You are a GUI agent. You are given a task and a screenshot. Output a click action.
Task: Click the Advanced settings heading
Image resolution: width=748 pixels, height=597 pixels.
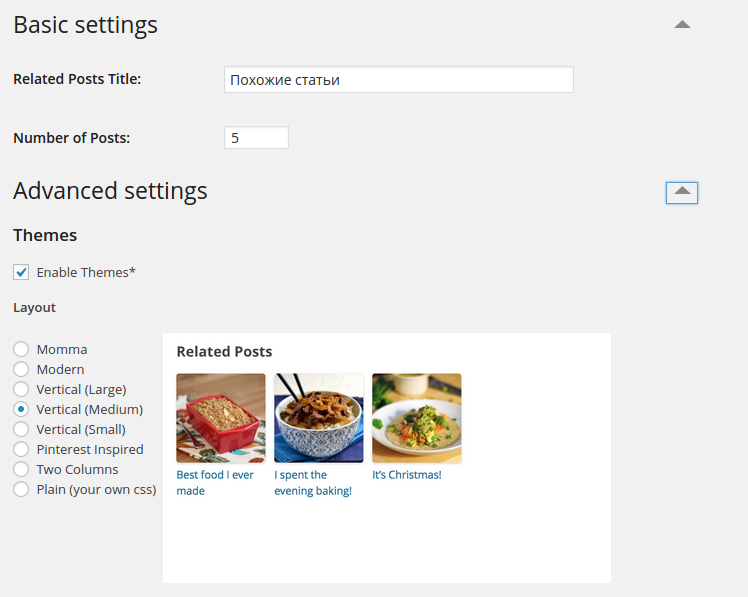(x=110, y=191)
